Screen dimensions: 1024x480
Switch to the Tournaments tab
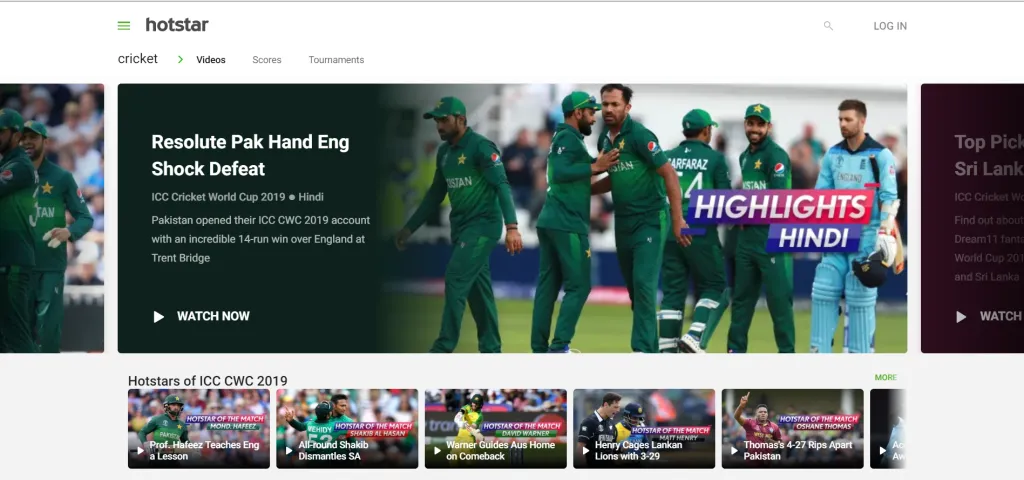336,60
